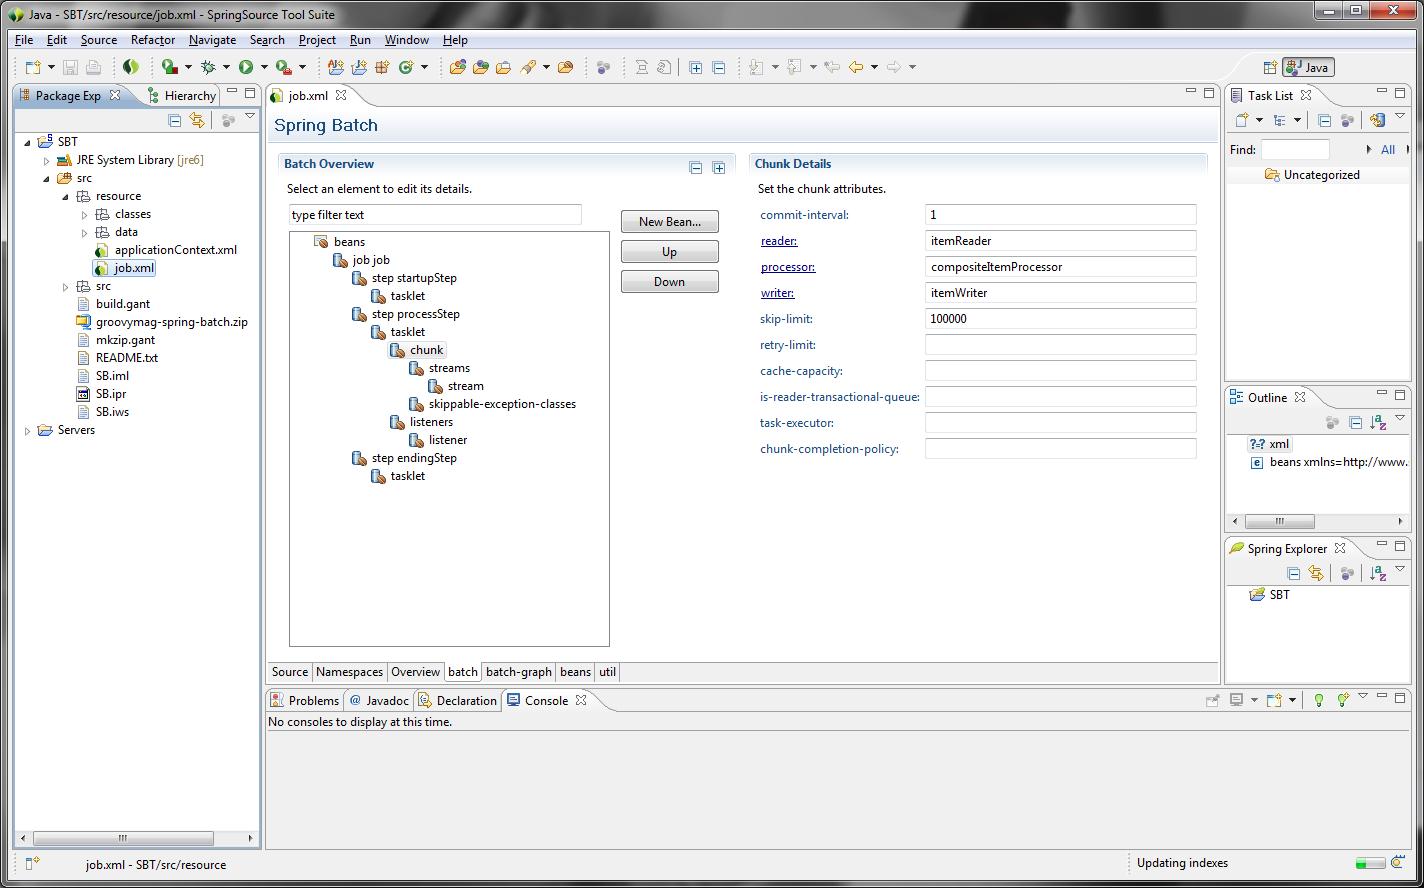The height and width of the screenshot is (888, 1424).
Task: Click the Up button
Action: point(670,252)
